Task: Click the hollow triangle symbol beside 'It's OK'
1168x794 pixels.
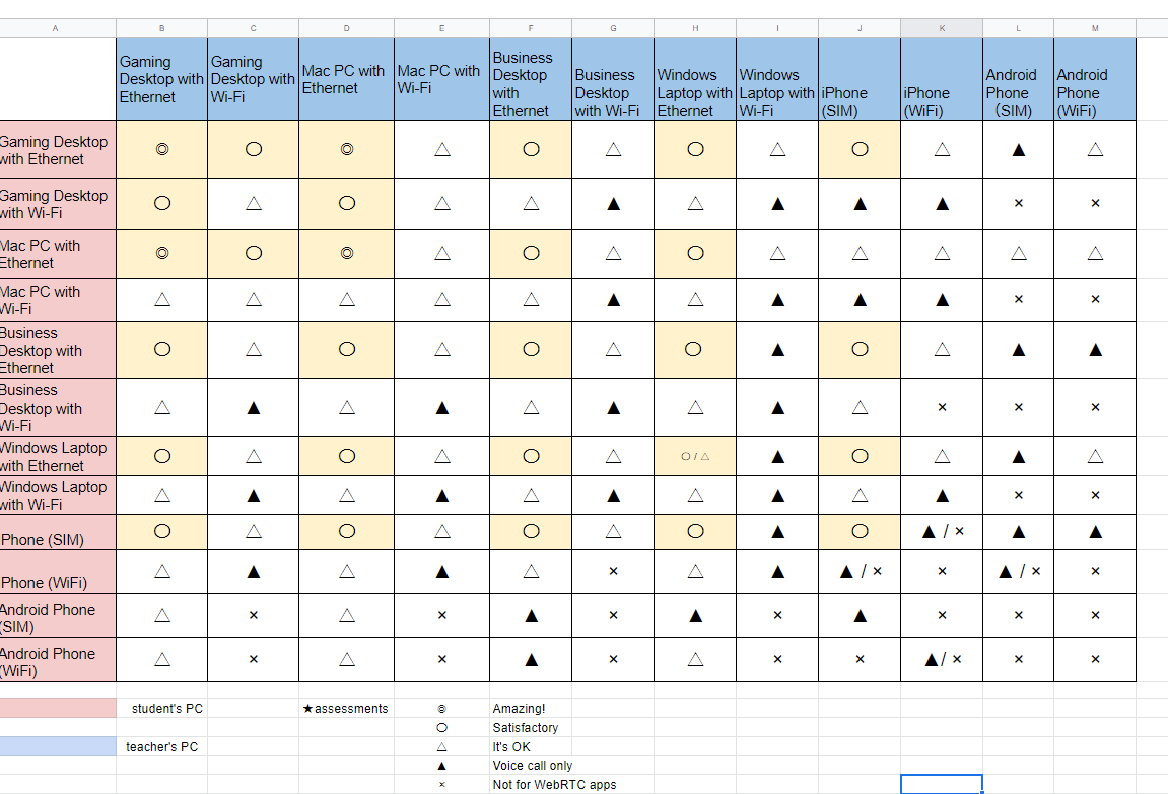Action: click(442, 746)
